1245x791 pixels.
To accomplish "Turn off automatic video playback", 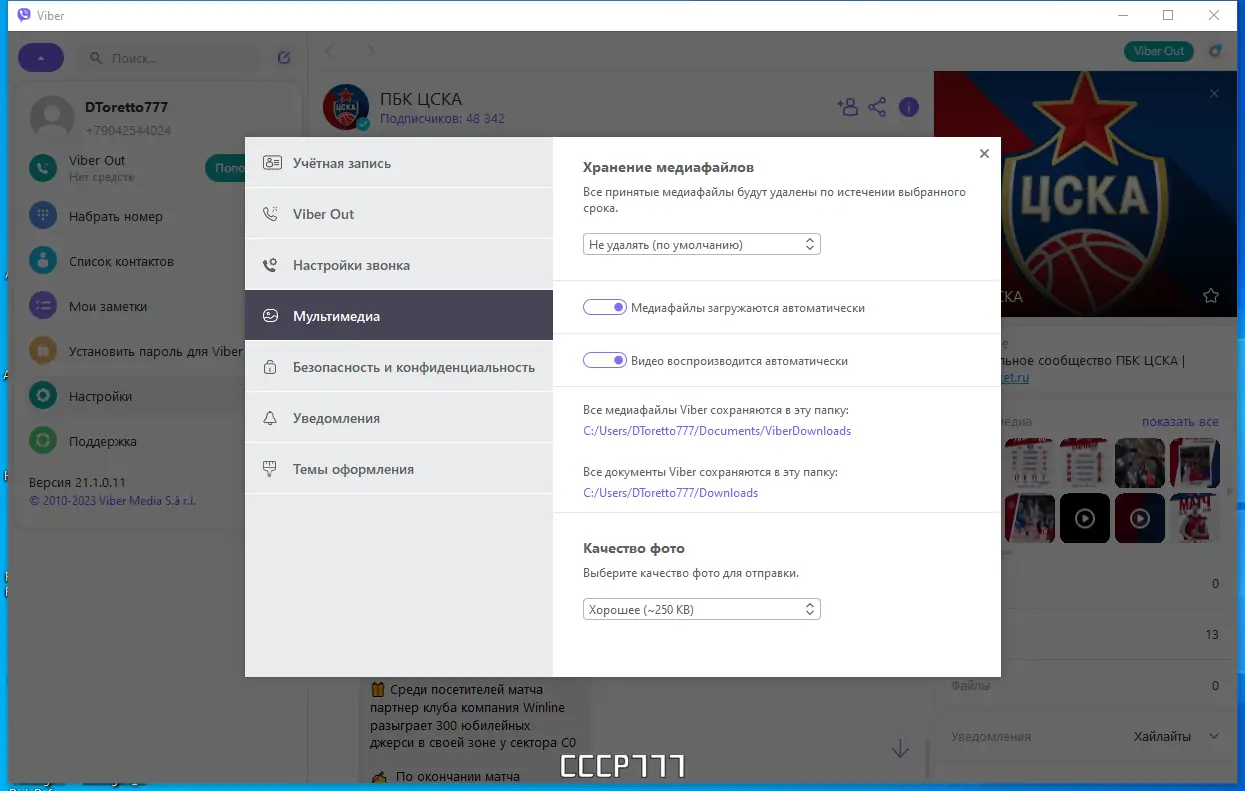I will click(605, 360).
